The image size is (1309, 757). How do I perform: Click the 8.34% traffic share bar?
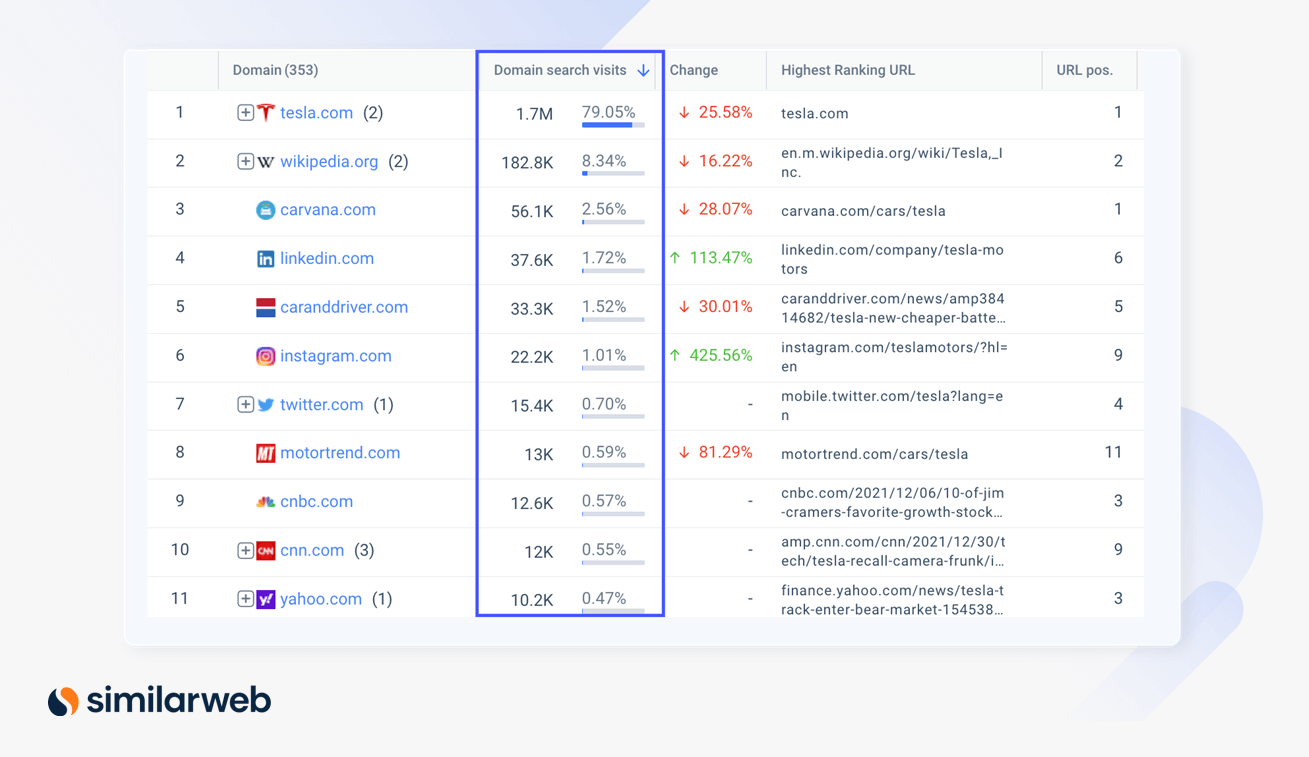[613, 173]
